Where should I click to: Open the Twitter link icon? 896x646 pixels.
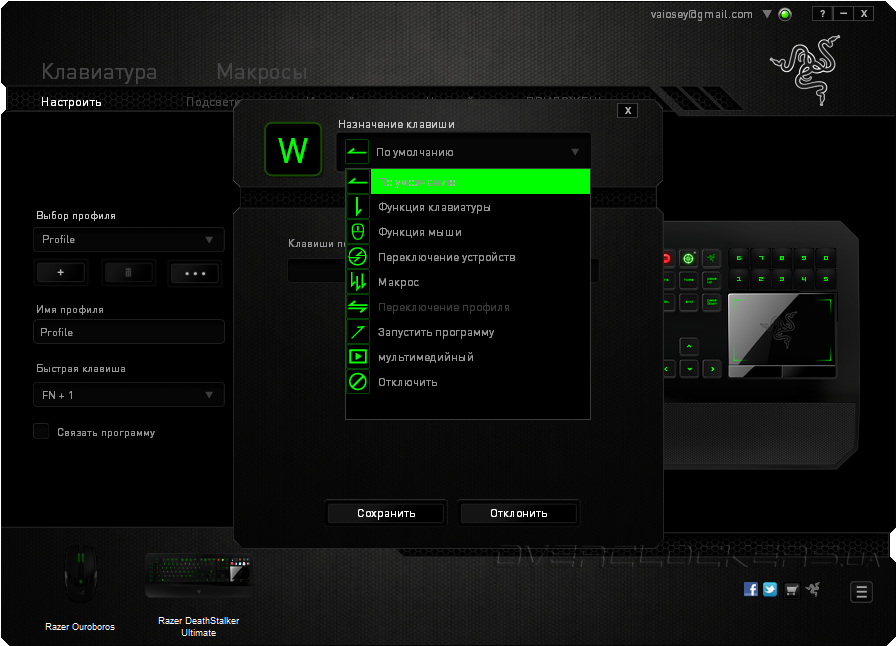pos(770,589)
